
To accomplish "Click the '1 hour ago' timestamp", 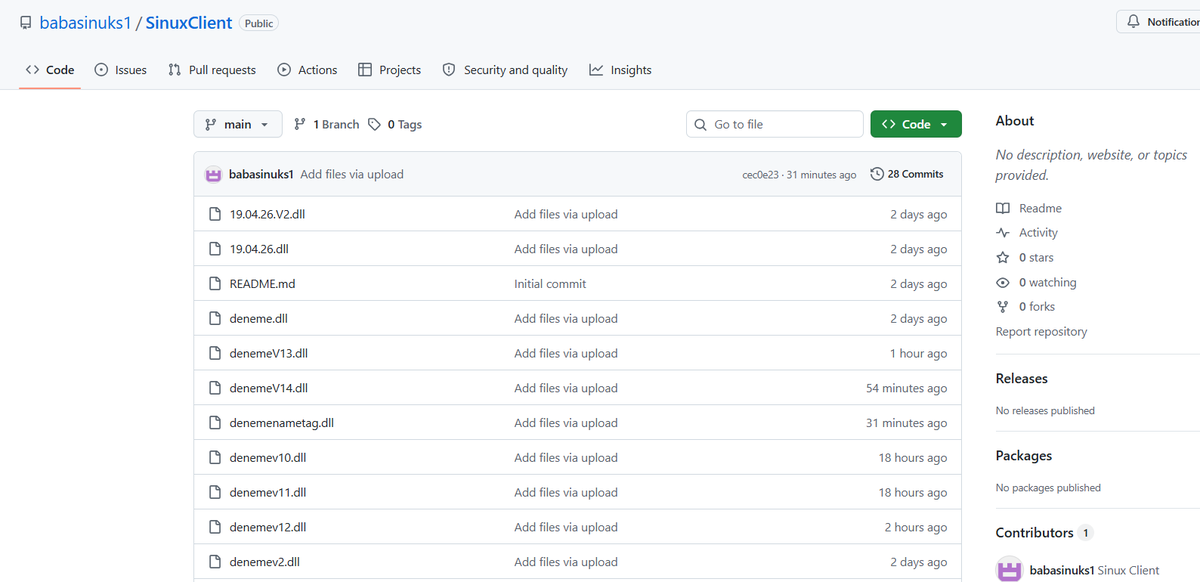I will tap(918, 353).
